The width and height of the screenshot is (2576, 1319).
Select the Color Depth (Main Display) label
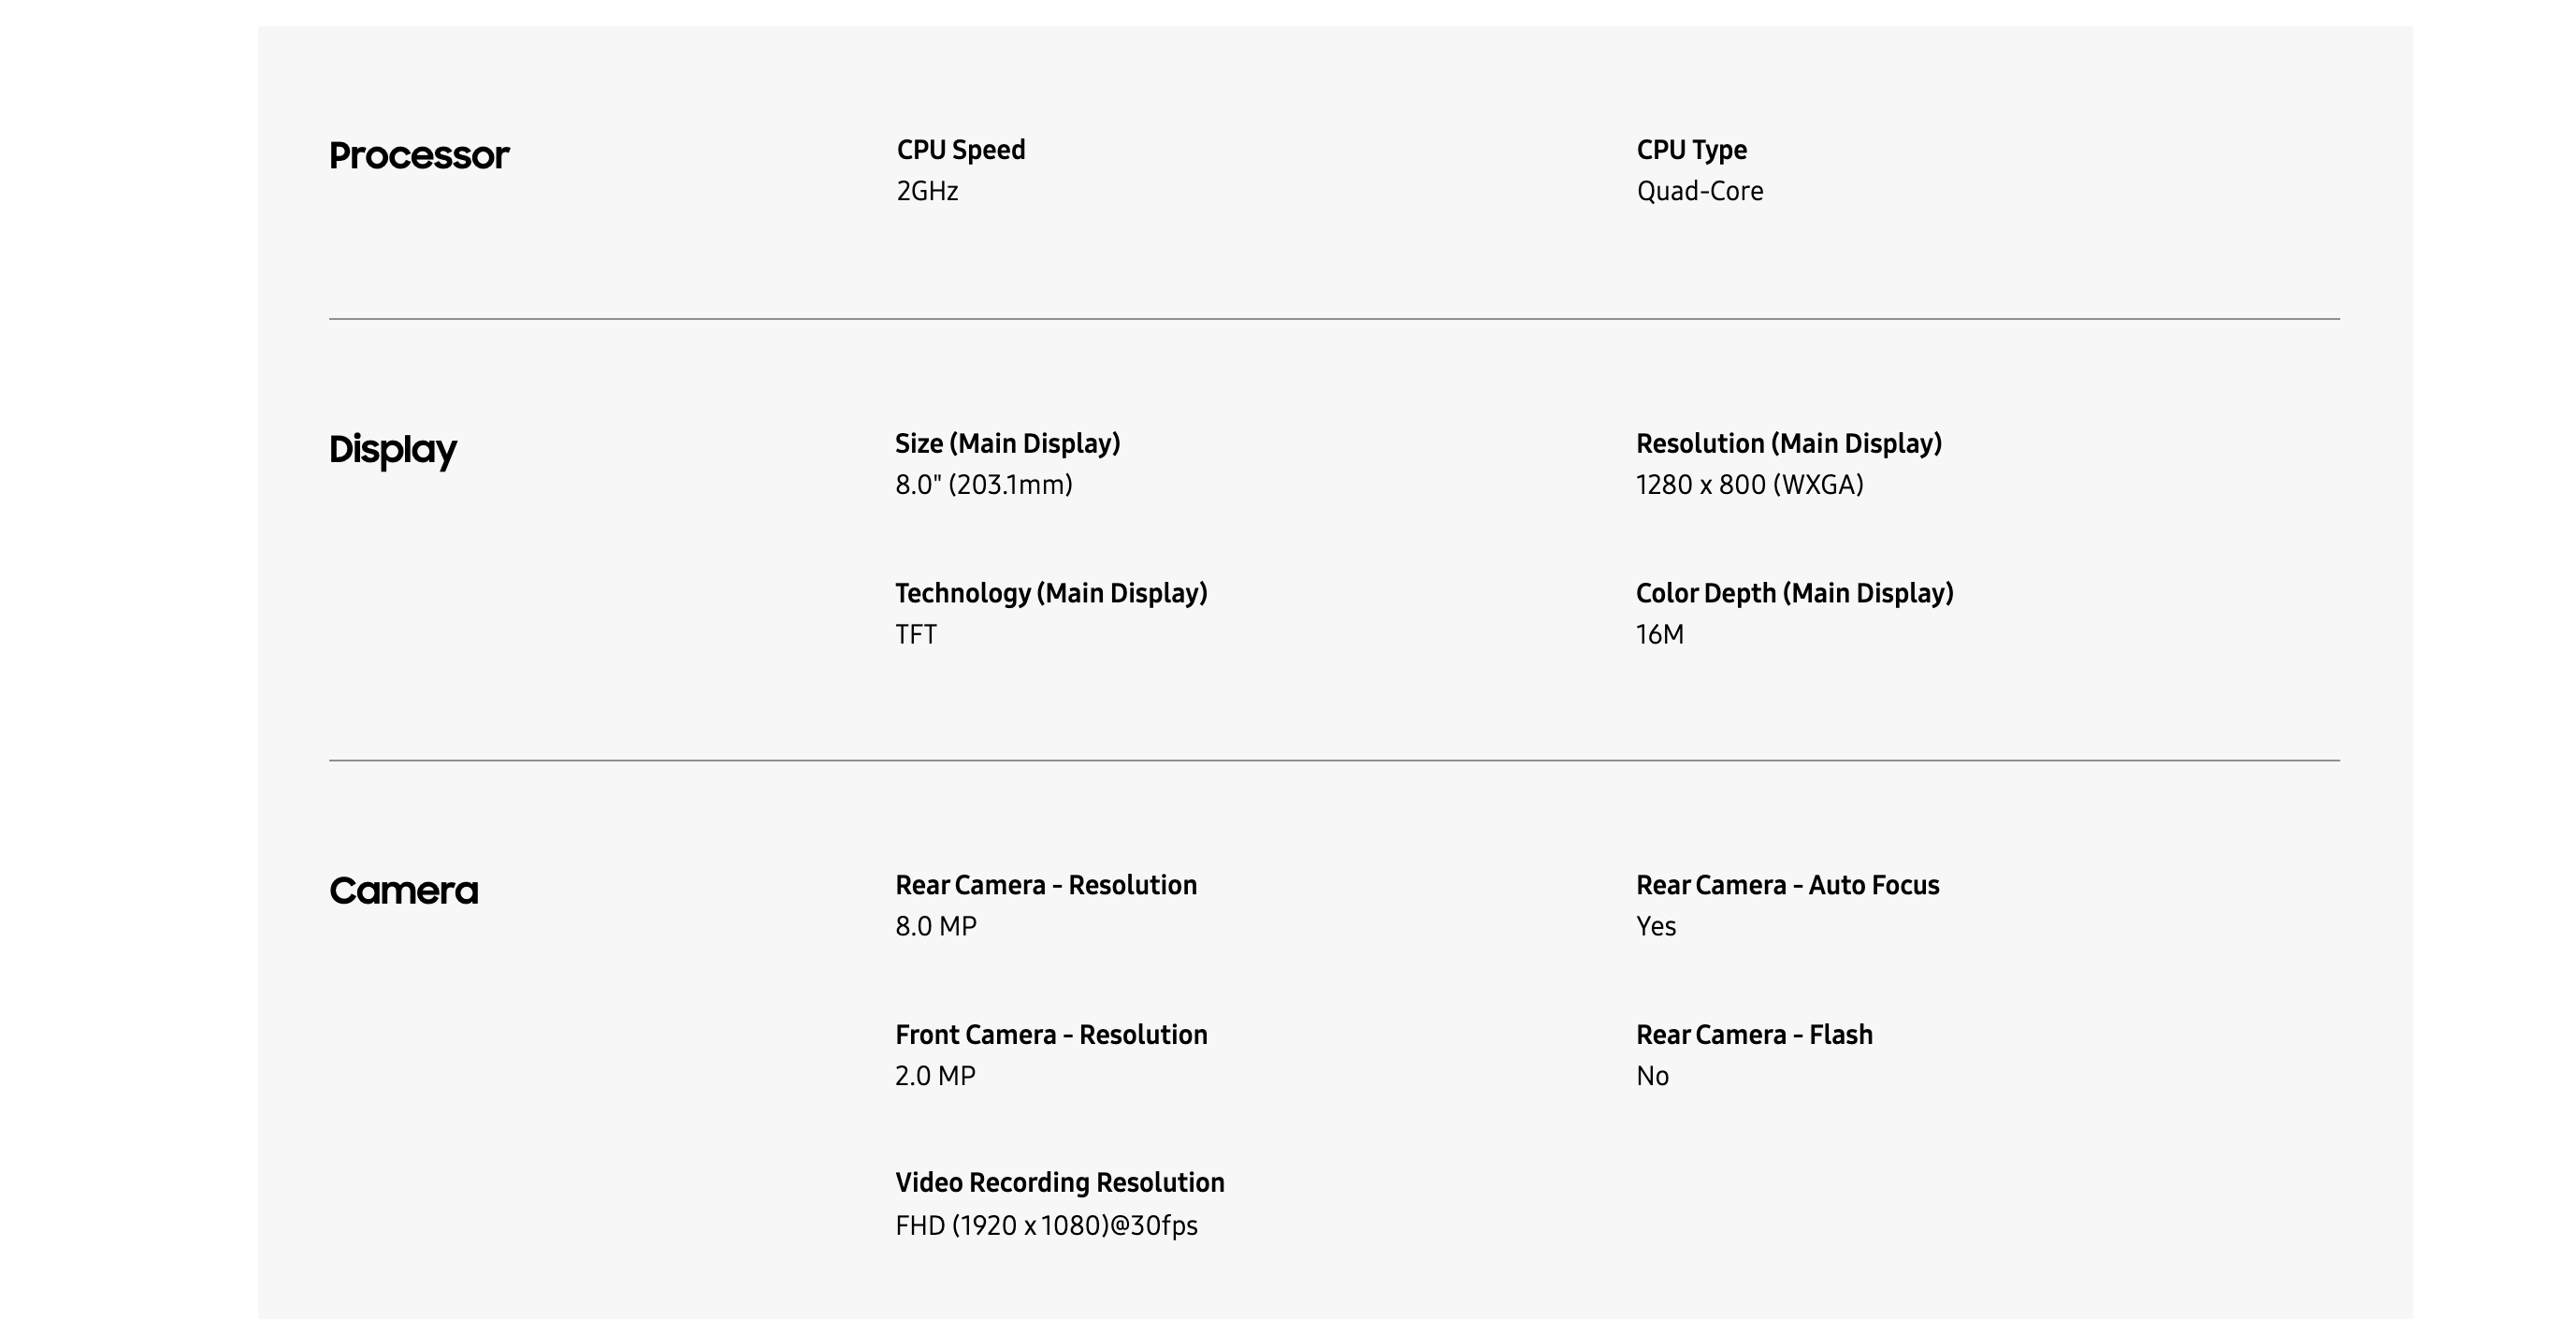click(x=1795, y=593)
